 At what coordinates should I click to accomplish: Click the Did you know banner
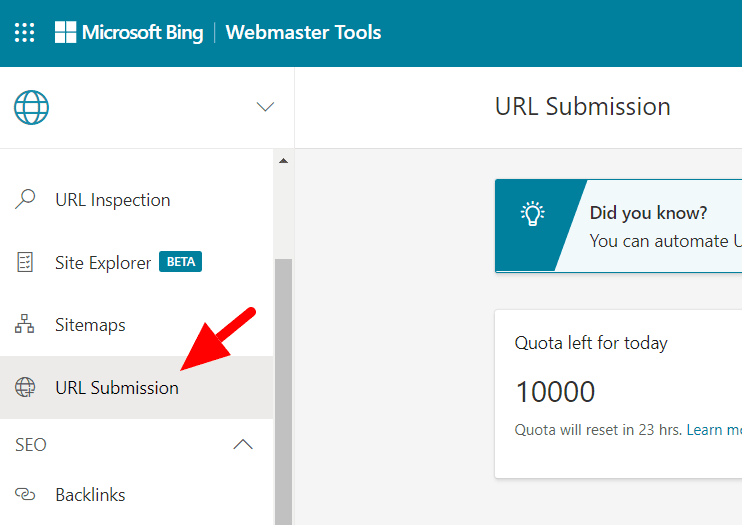click(x=660, y=227)
